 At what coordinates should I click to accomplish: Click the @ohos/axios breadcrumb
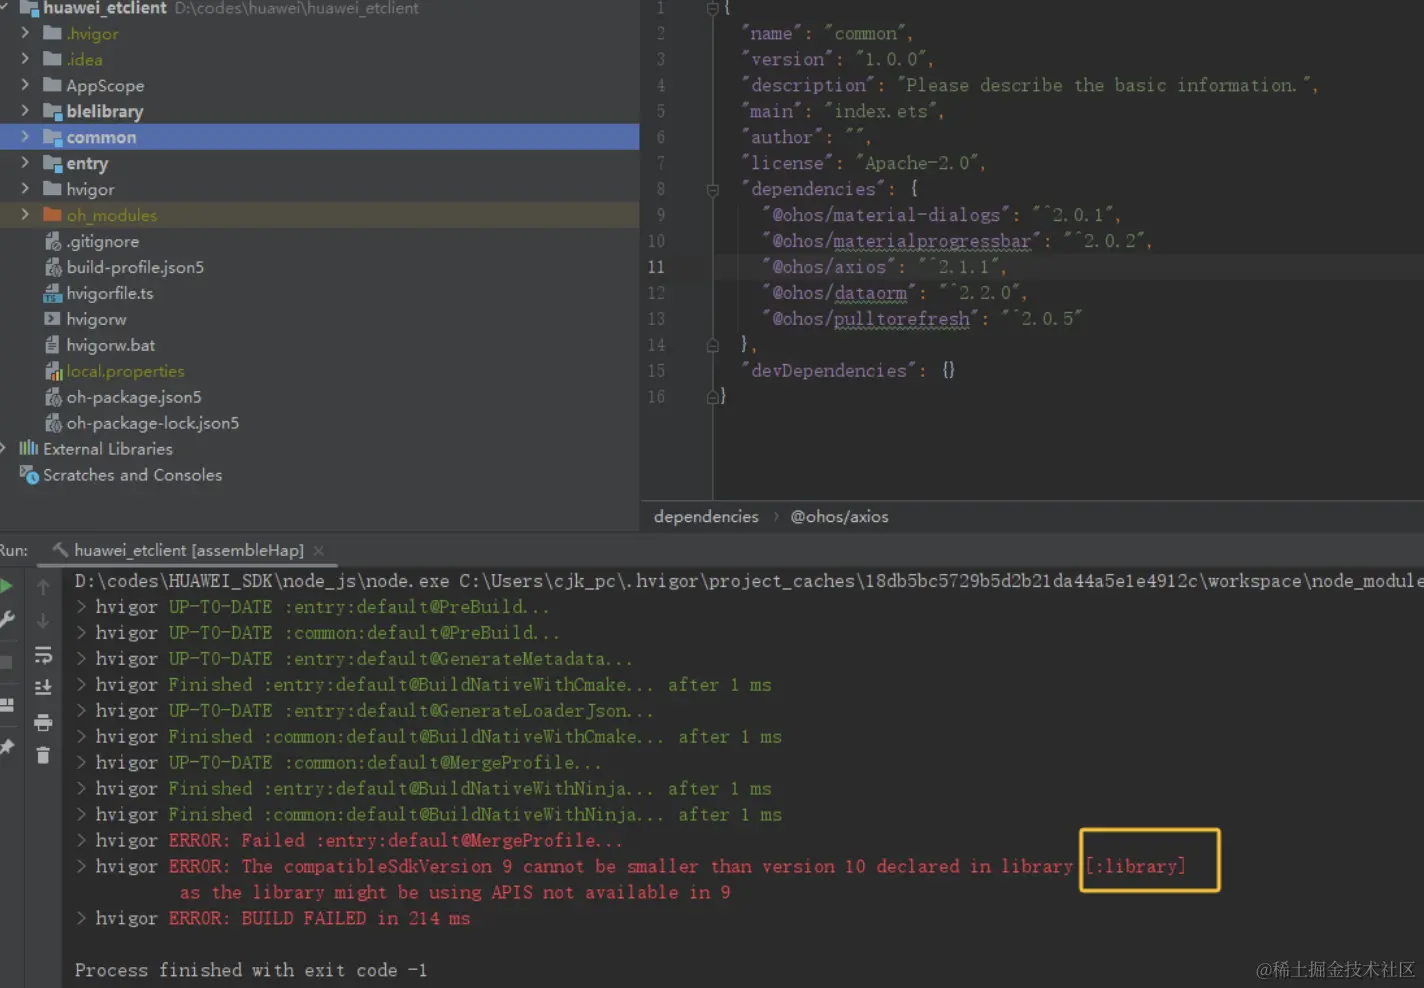(x=839, y=517)
